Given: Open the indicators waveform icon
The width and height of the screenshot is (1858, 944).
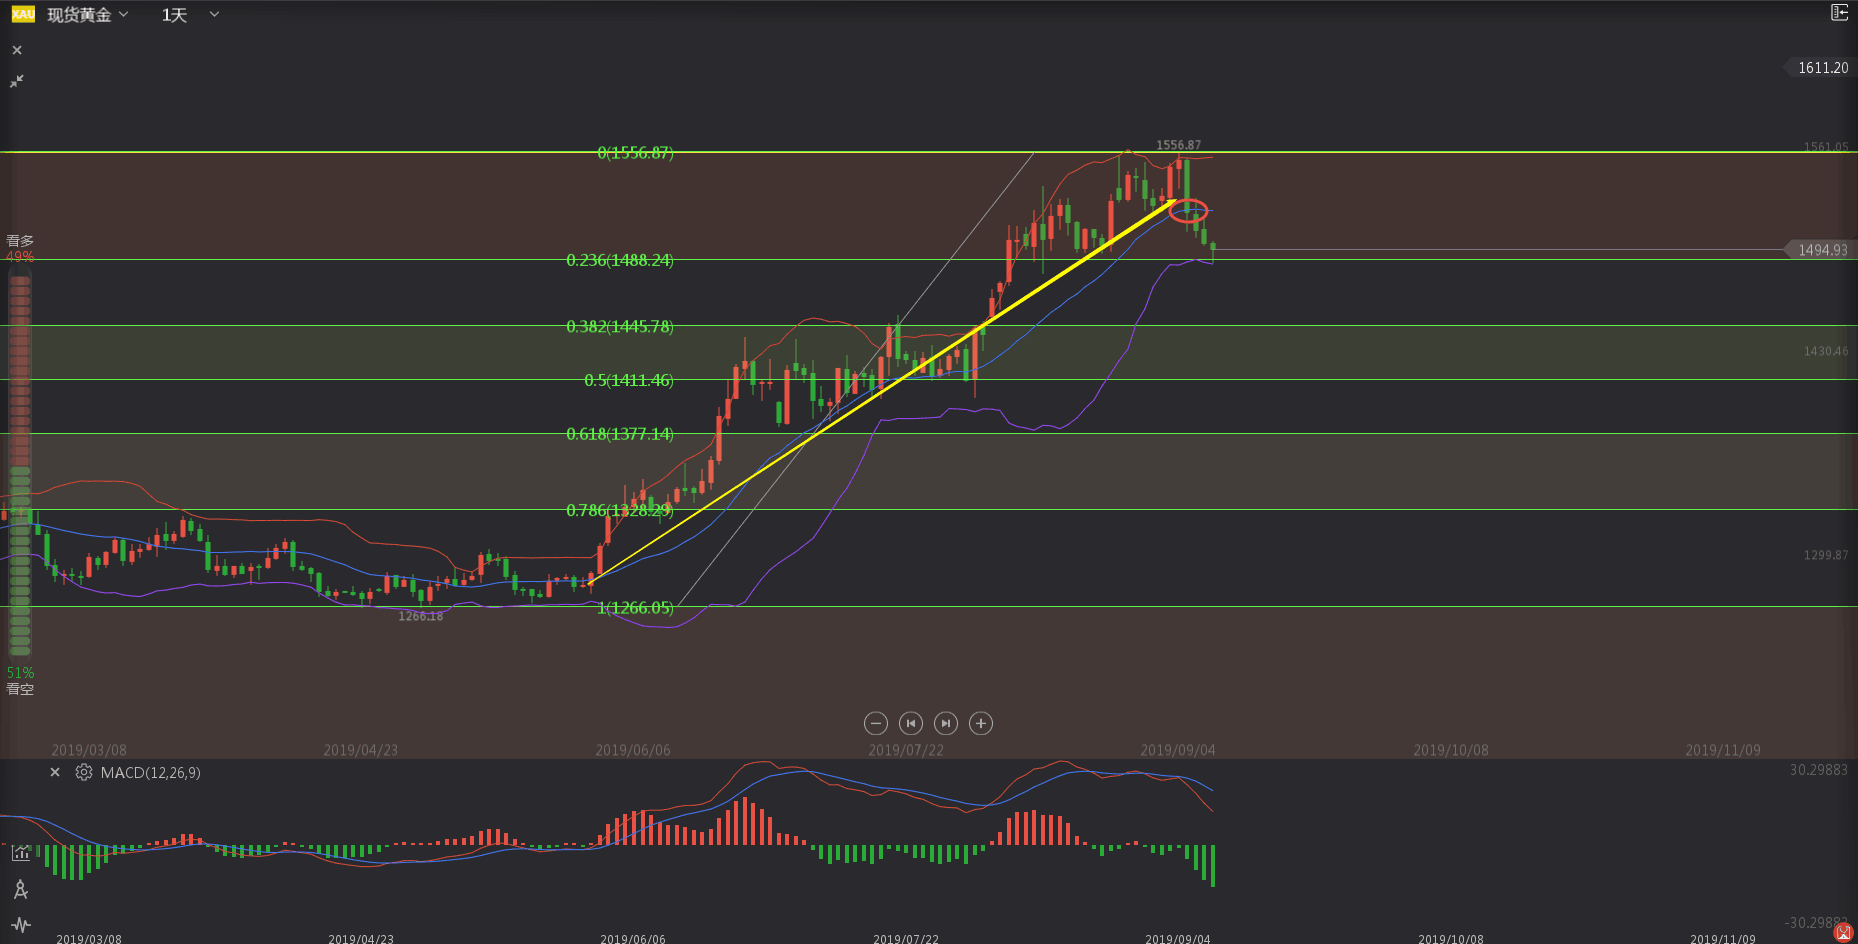Looking at the screenshot, I should pyautogui.click(x=21, y=925).
